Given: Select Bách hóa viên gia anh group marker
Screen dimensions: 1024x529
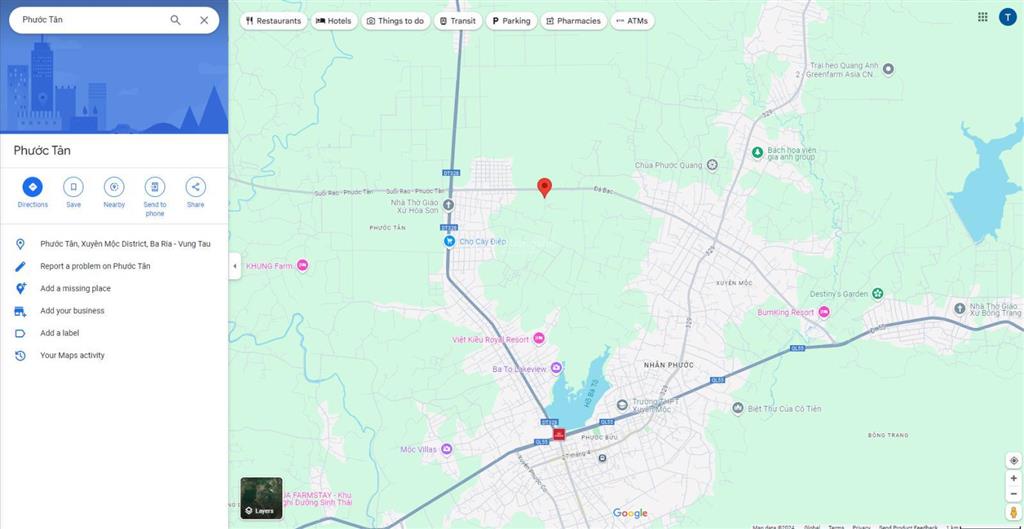Looking at the screenshot, I should click(x=757, y=152).
